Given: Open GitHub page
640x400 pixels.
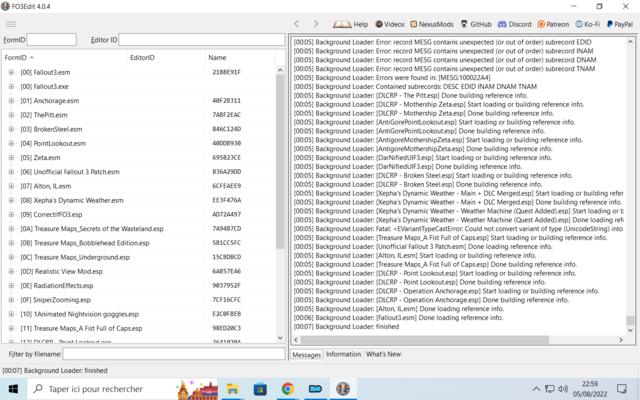Looking at the screenshot, I should [x=476, y=24].
